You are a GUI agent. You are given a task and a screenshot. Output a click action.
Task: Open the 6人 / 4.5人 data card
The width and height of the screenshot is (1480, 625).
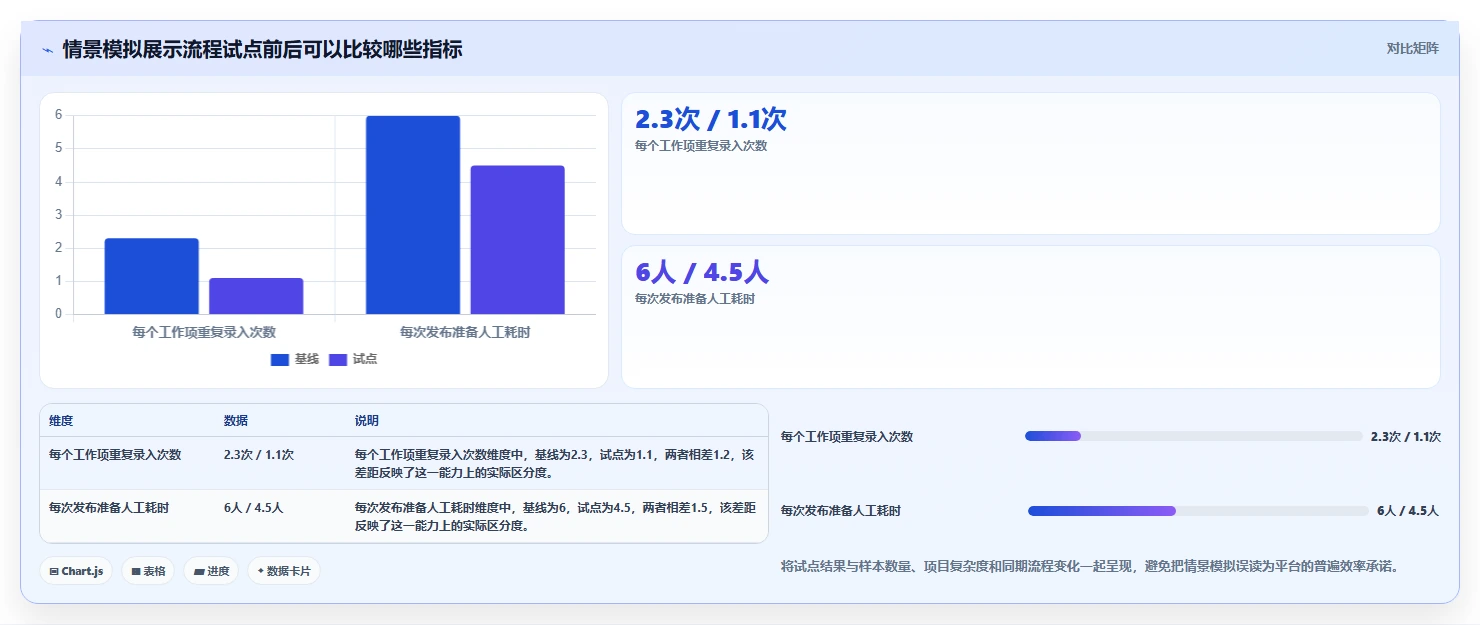[x=1031, y=317]
